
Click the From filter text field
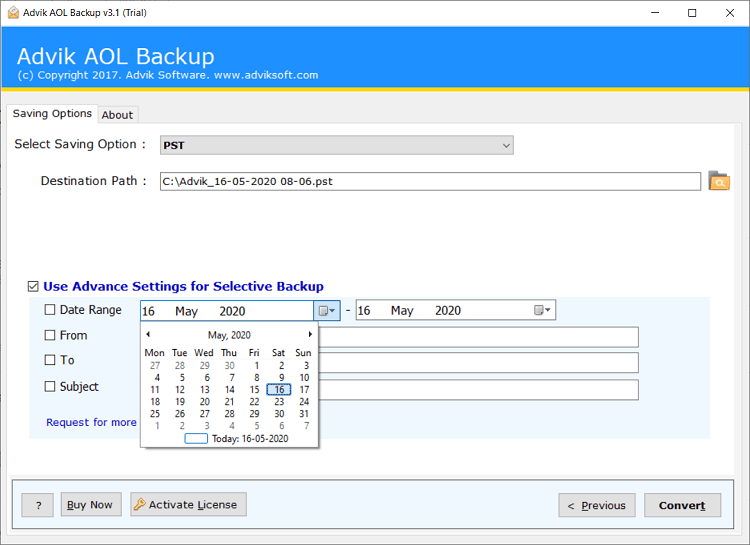pyautogui.click(x=478, y=337)
